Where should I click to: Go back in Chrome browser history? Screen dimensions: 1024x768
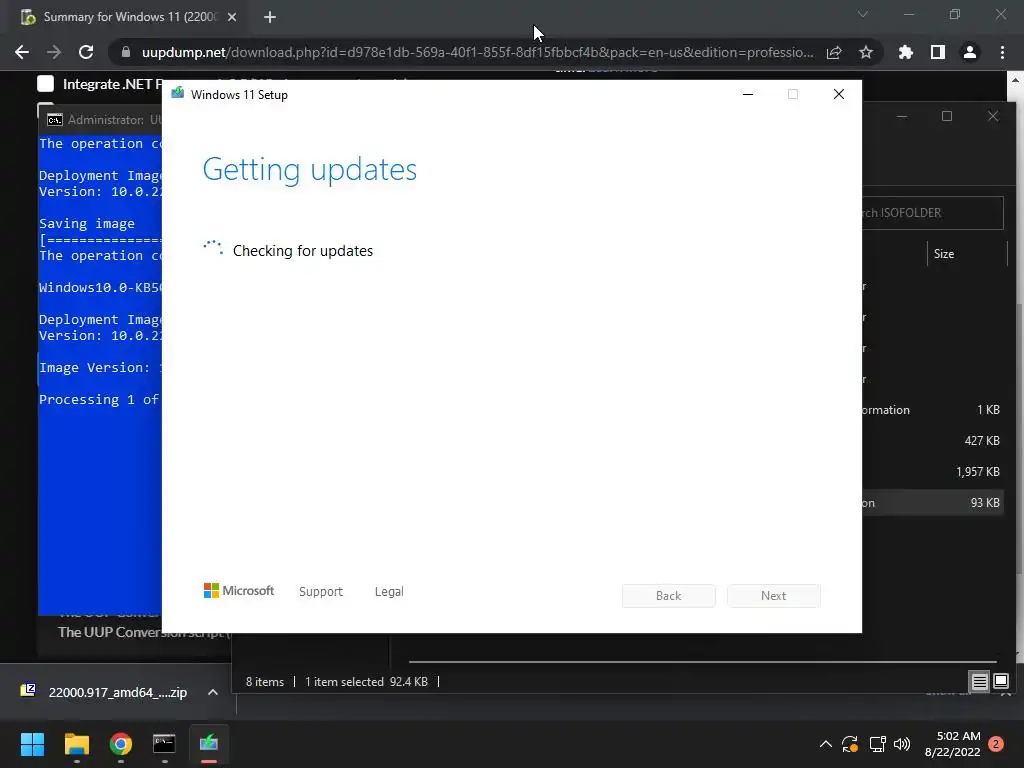tap(22, 52)
